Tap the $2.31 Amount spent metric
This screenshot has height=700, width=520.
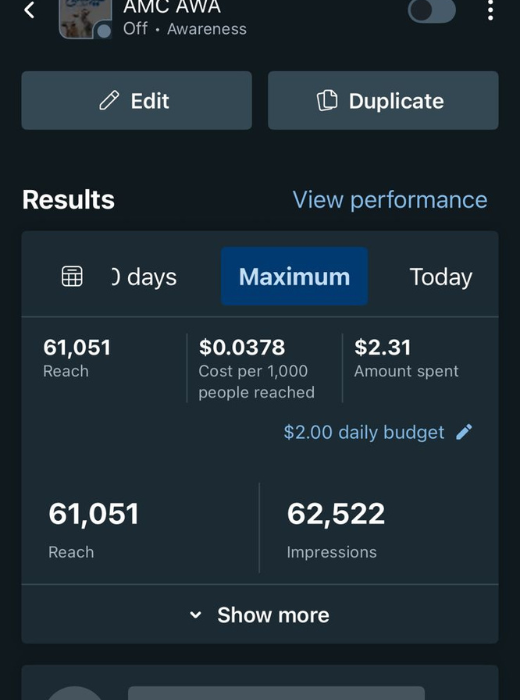pyautogui.click(x=406, y=358)
